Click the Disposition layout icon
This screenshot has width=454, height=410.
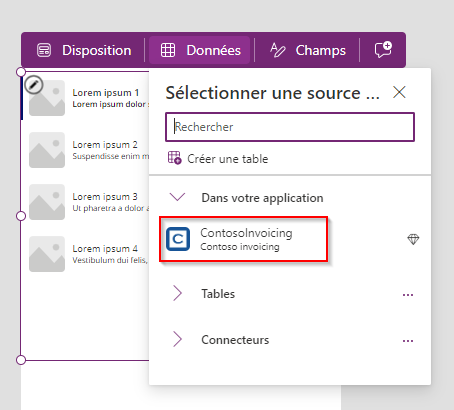point(44,50)
